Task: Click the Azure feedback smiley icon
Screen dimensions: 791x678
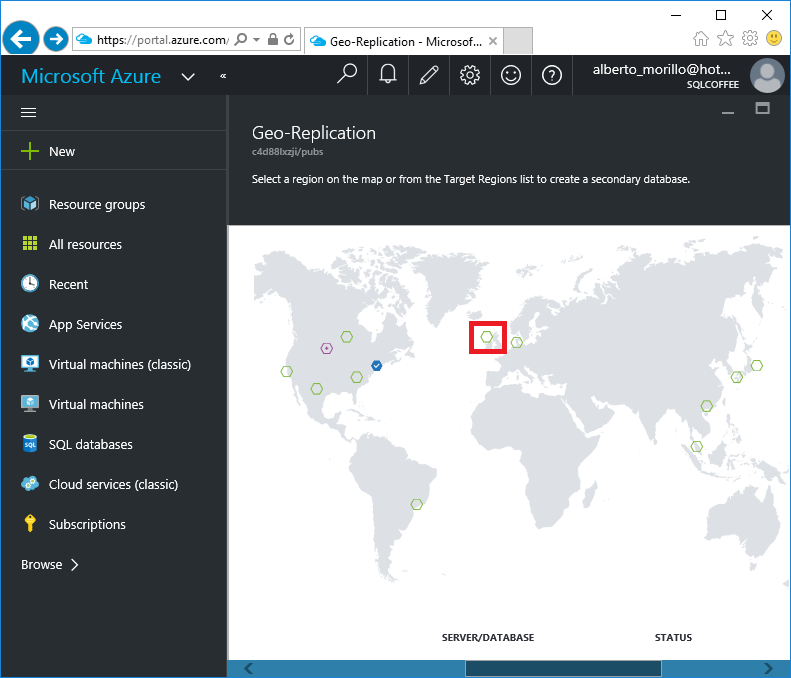Action: point(511,75)
